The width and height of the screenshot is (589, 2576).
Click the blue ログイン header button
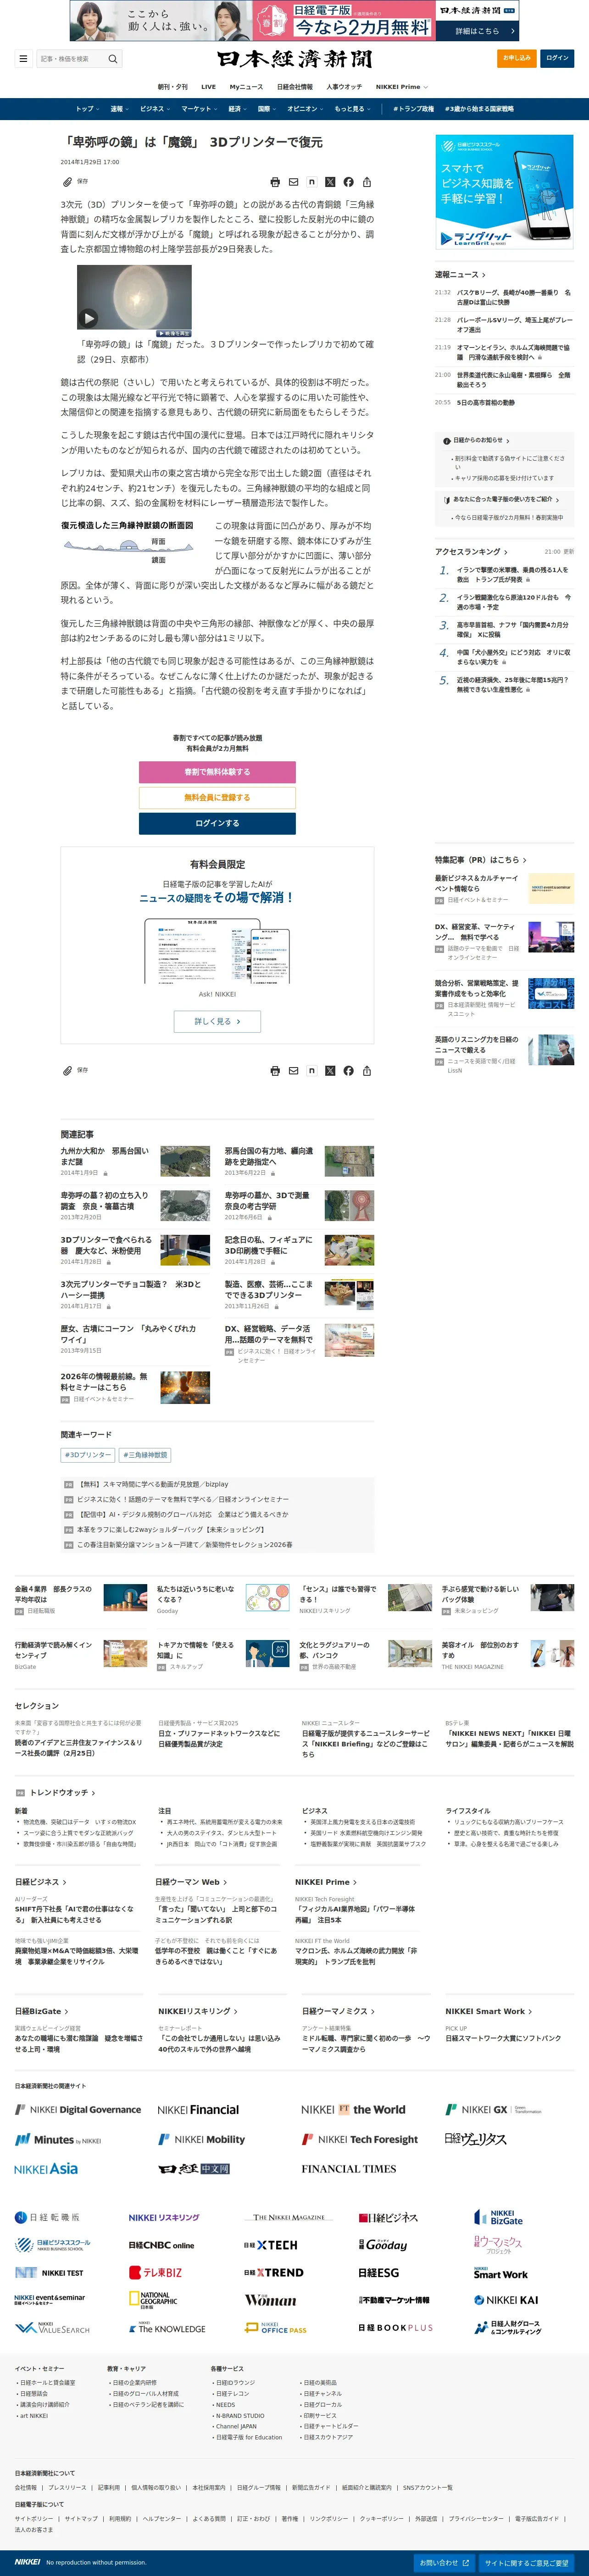[557, 58]
